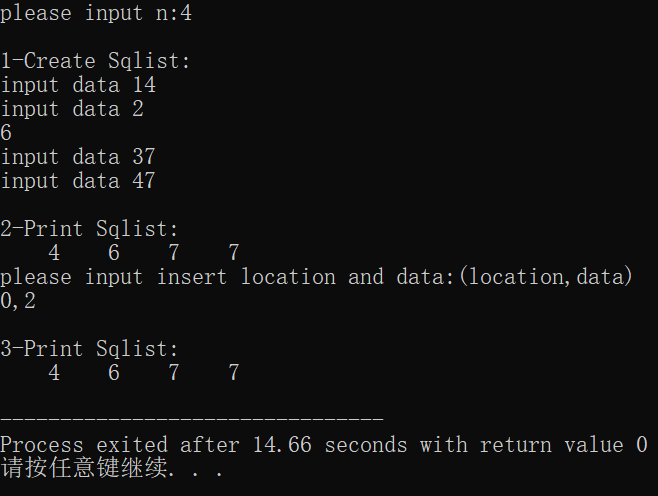Click the "input data 37" line
Viewport: 658px width, 496px height.
tap(78, 157)
